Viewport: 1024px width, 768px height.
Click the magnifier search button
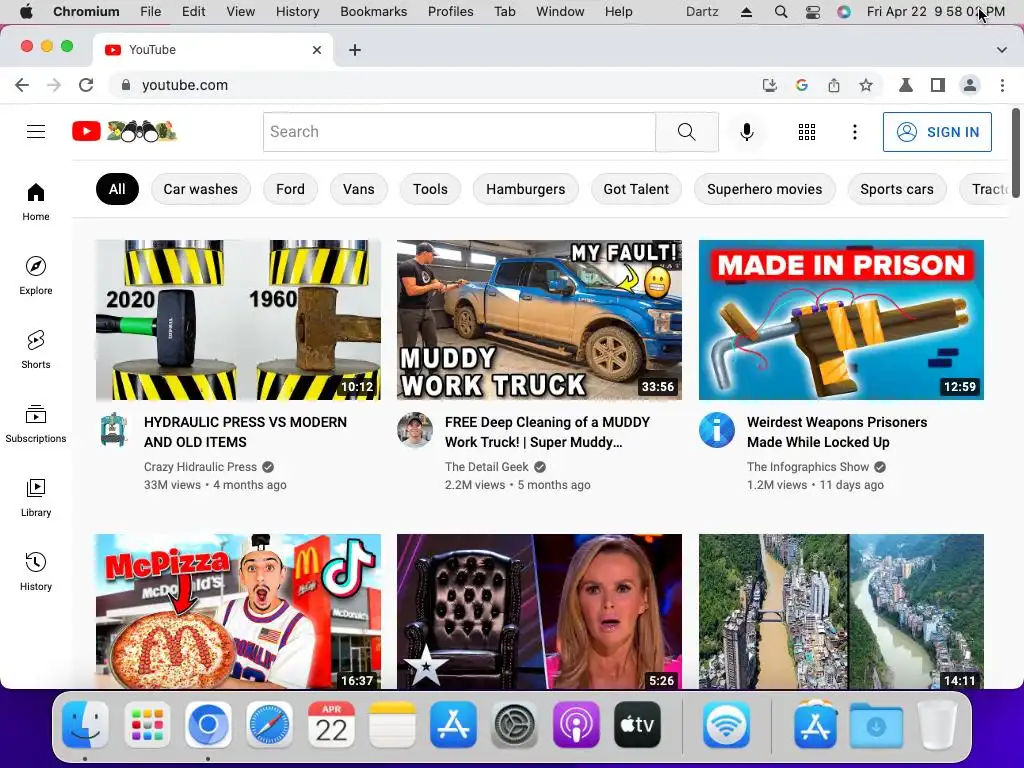click(686, 132)
